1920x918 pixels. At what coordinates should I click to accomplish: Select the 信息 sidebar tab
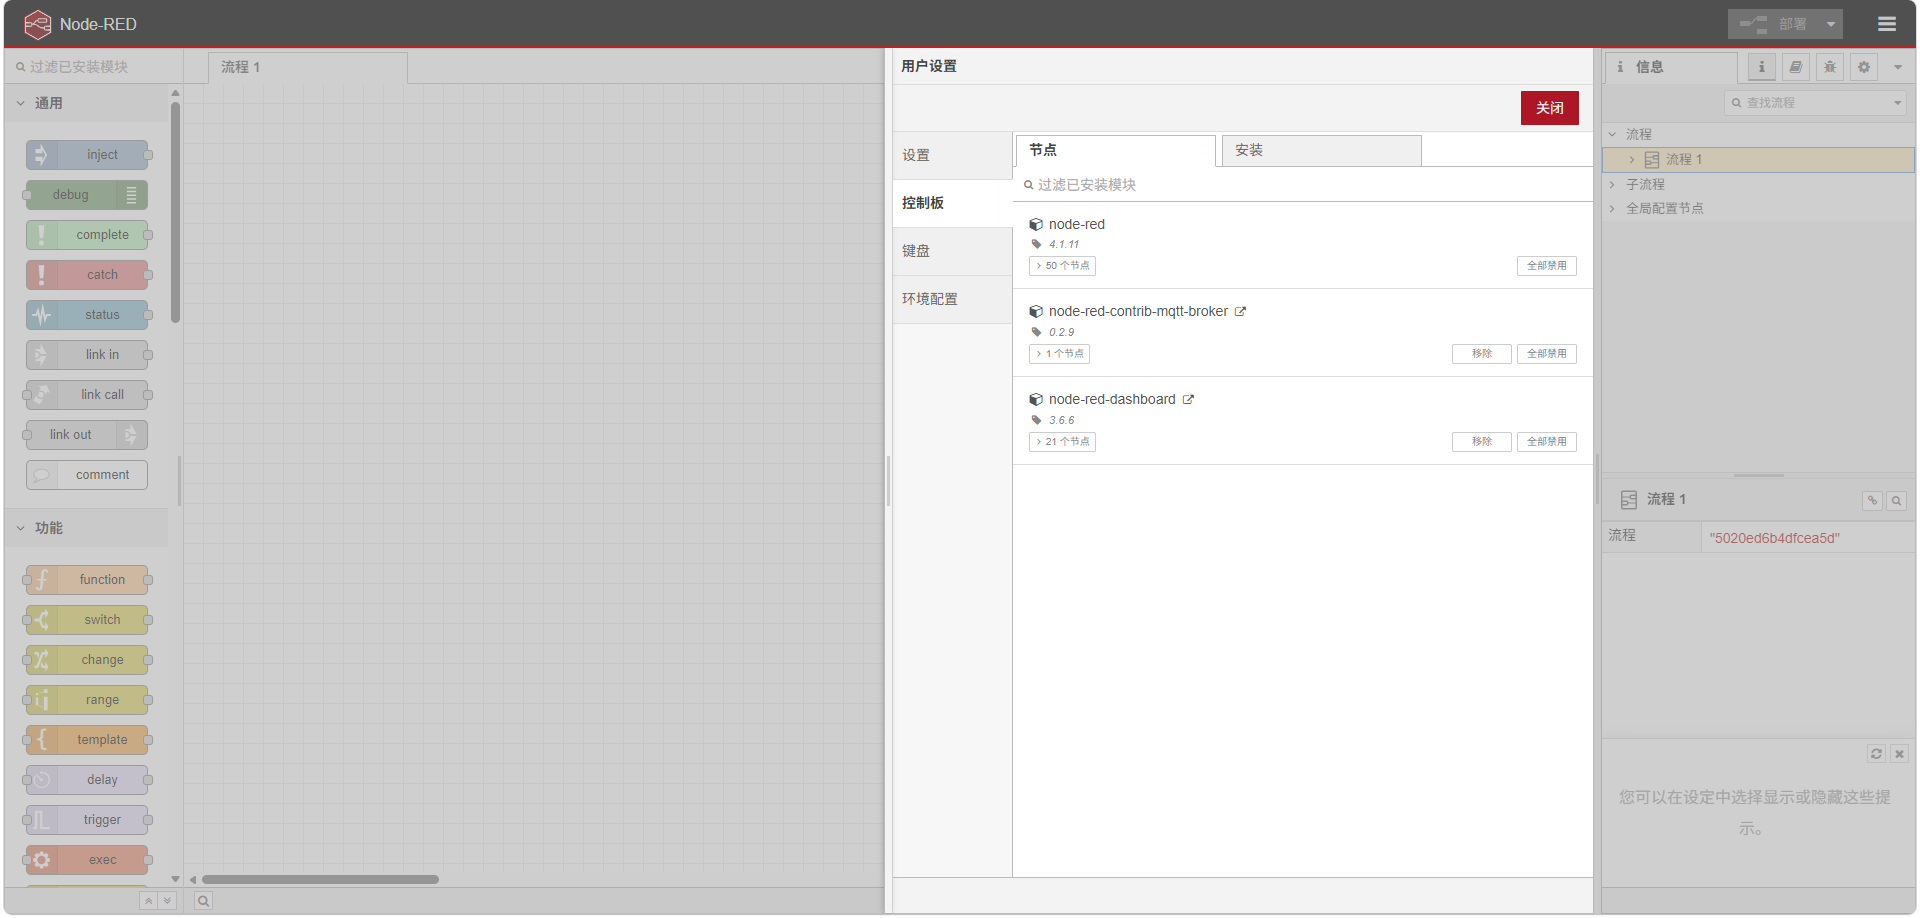pos(1671,68)
